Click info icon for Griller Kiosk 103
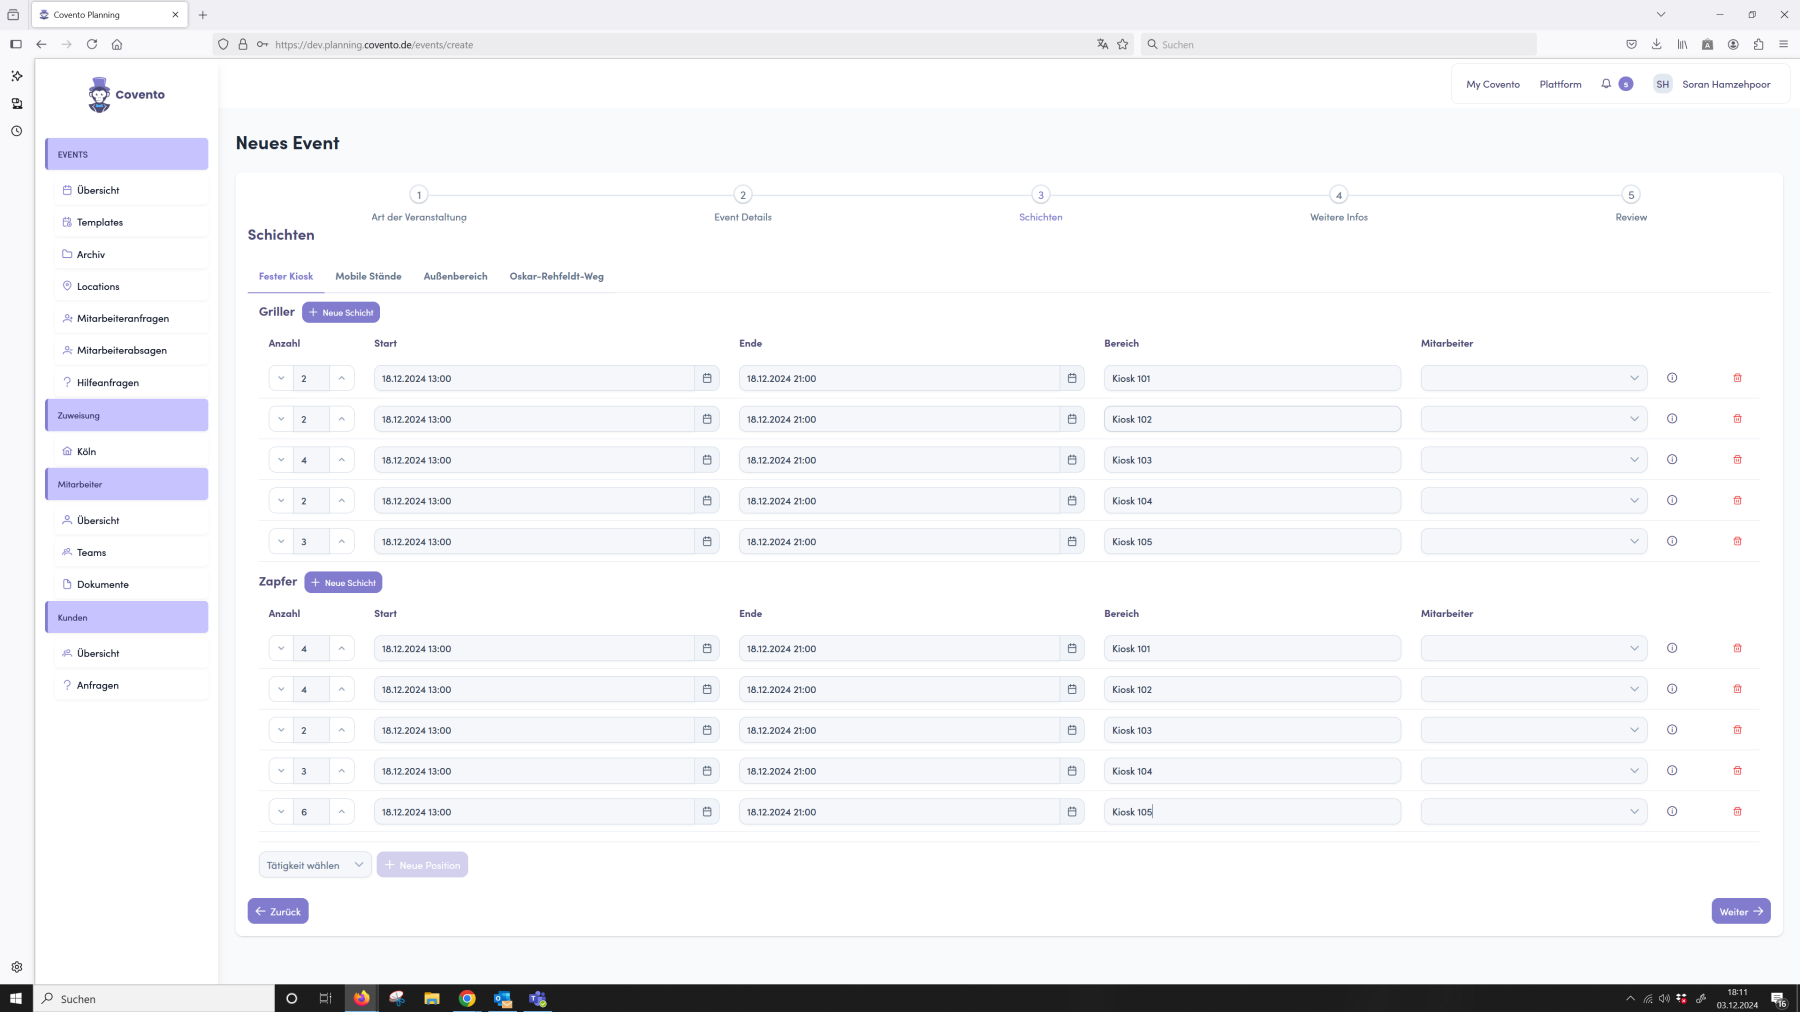This screenshot has width=1800, height=1012. [1672, 460]
